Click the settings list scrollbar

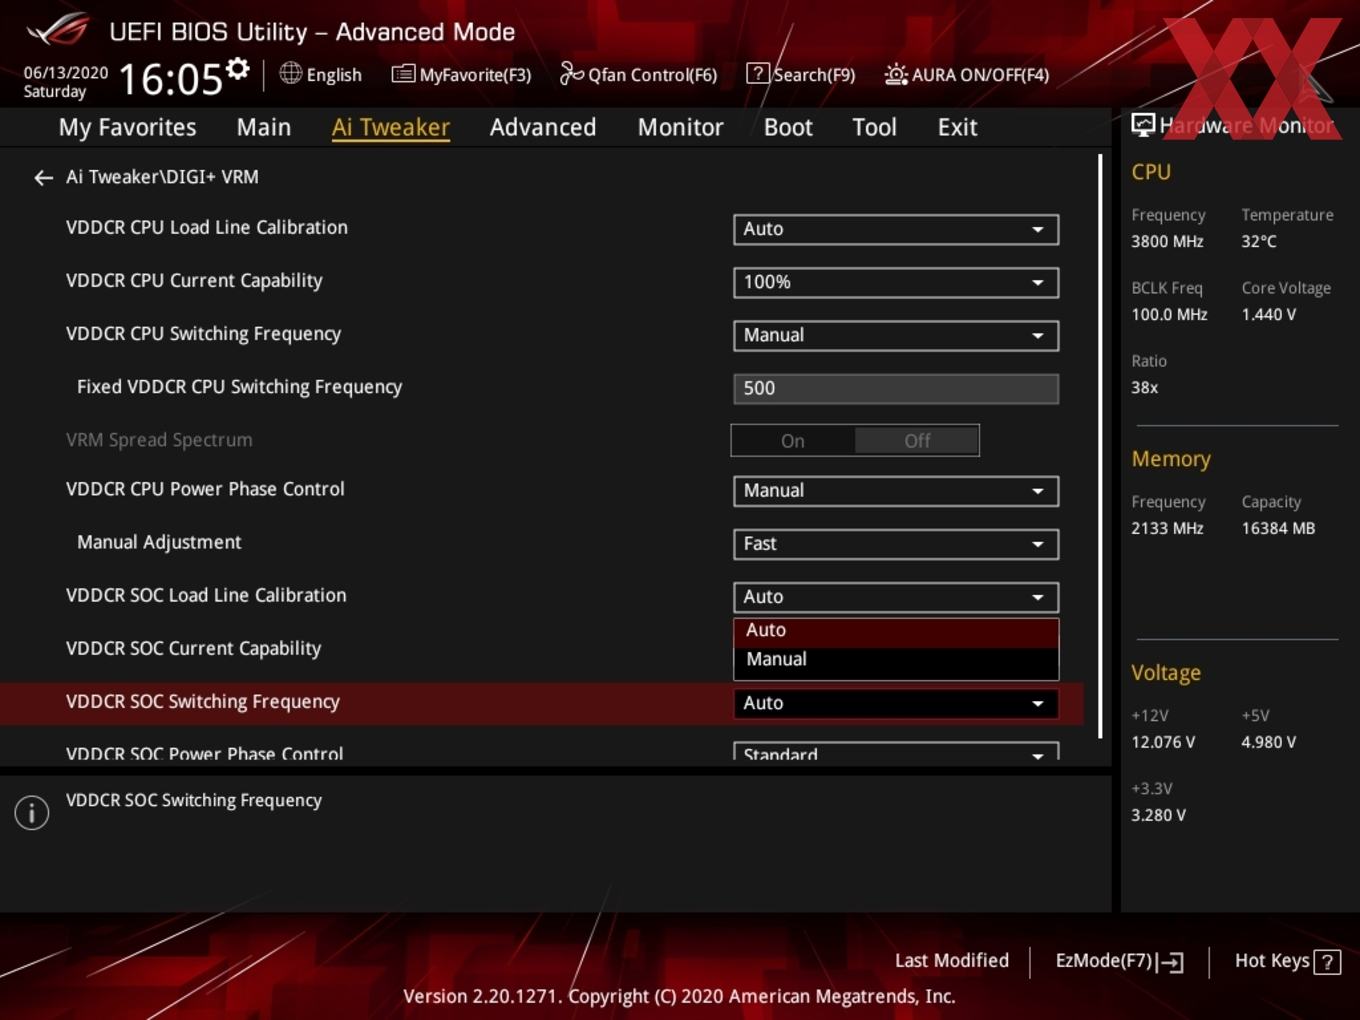coord(1100,446)
